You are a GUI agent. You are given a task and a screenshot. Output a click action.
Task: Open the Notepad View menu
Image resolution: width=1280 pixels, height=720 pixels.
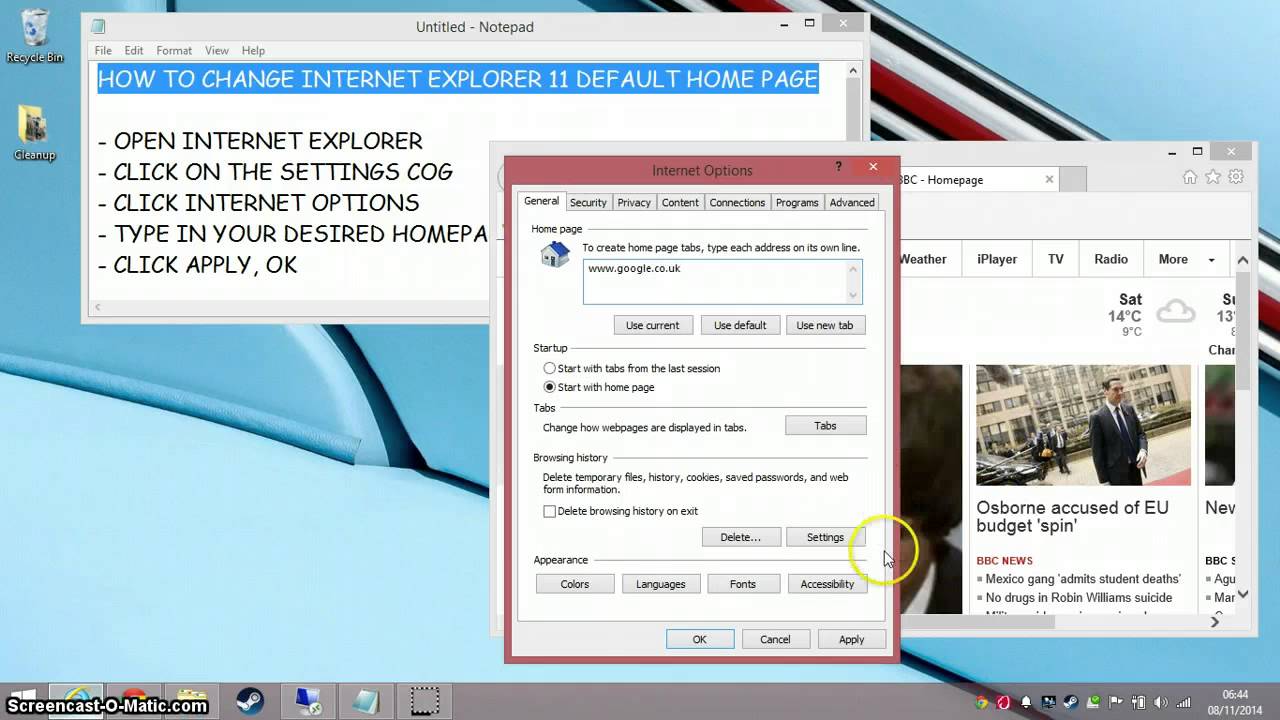(217, 50)
